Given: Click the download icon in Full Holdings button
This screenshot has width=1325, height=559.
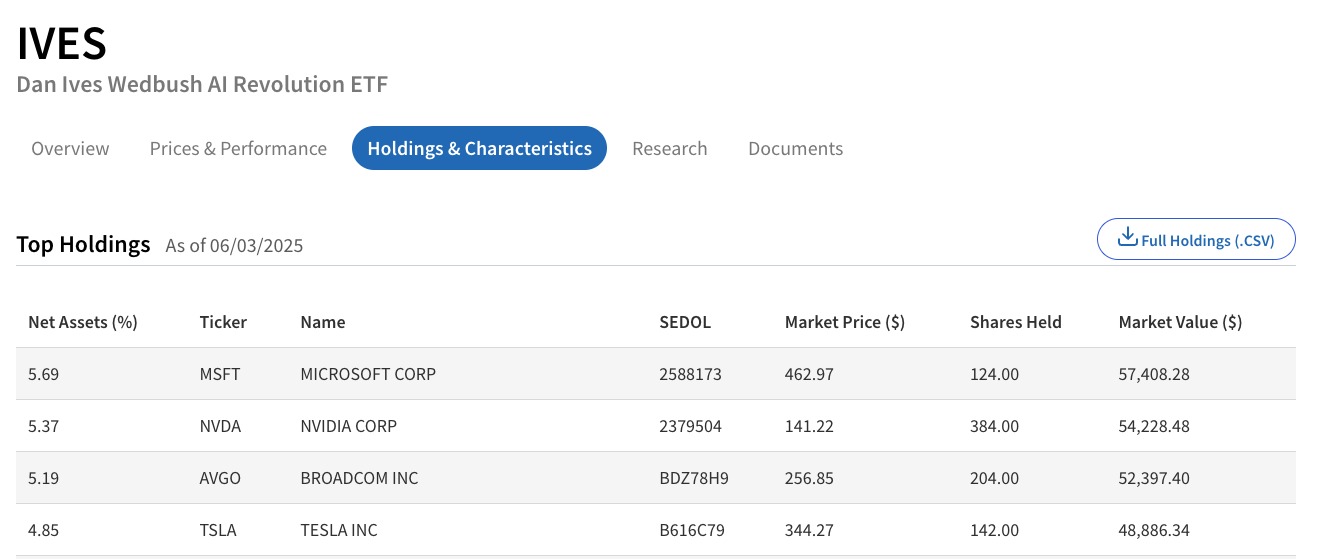Looking at the screenshot, I should (1127, 239).
